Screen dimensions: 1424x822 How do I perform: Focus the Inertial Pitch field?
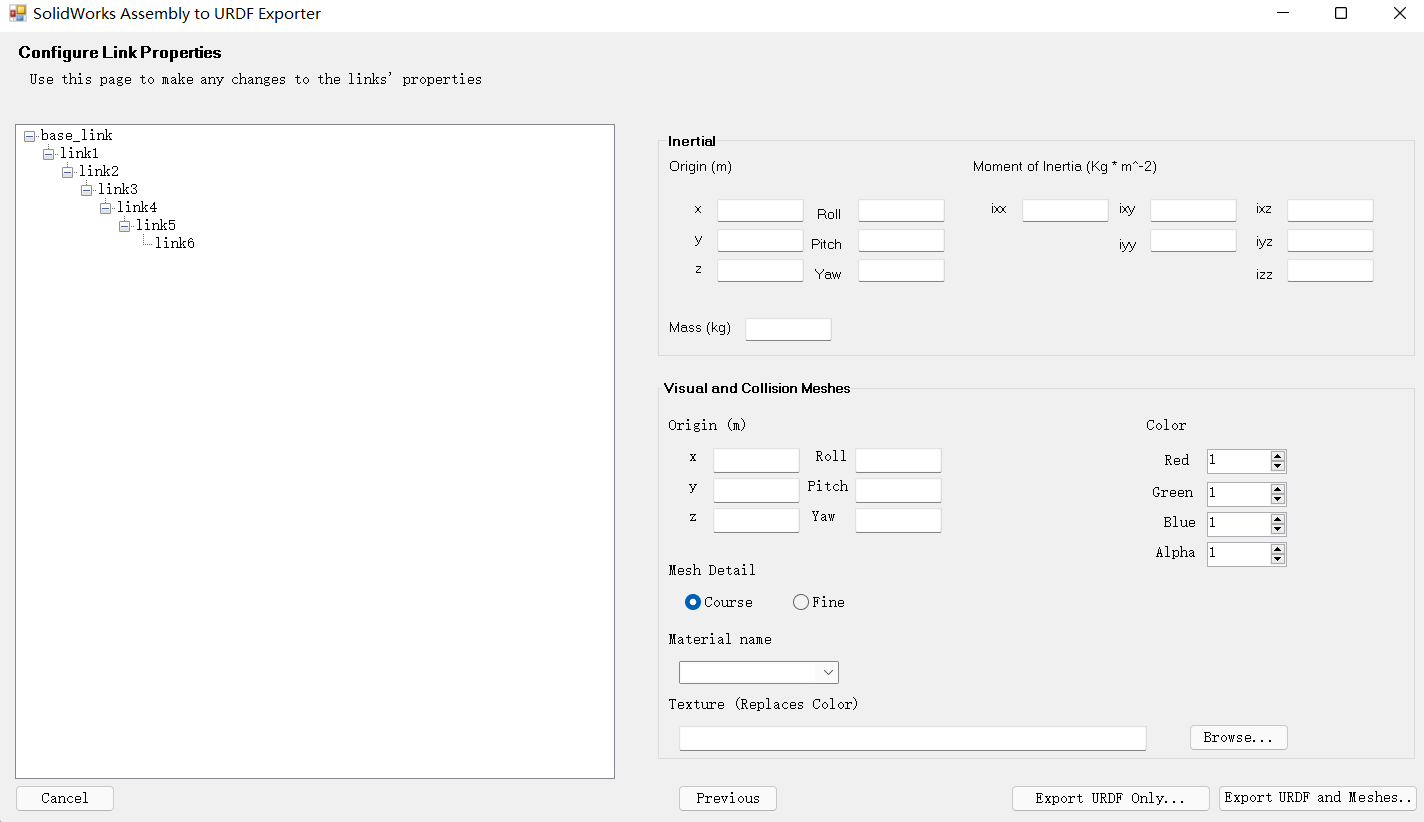point(901,240)
